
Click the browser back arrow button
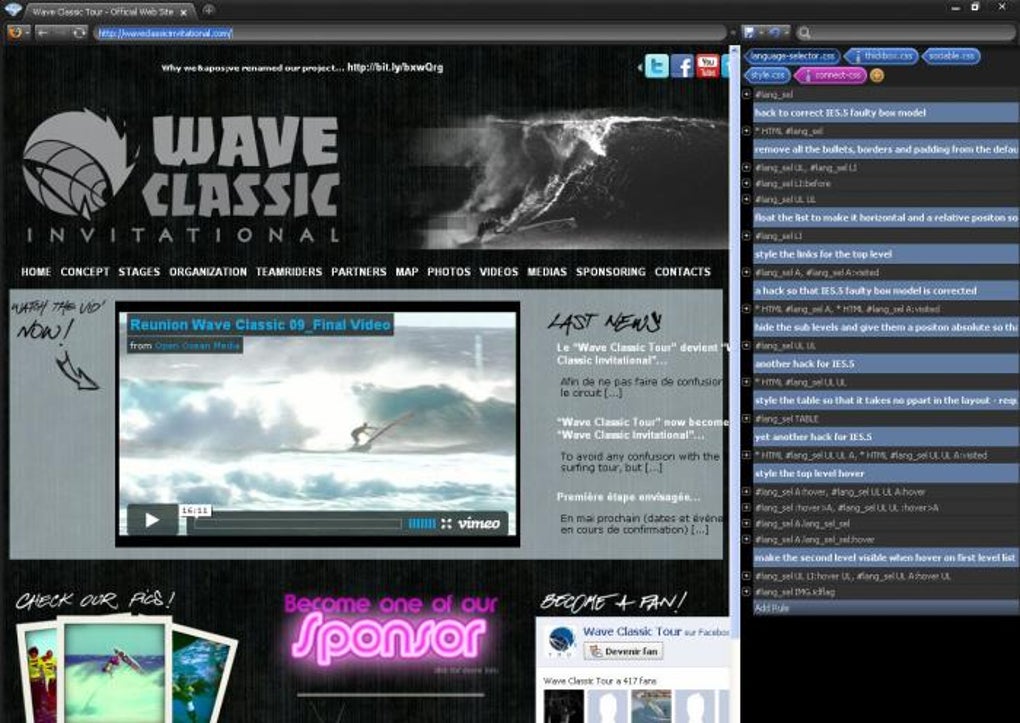[x=43, y=33]
